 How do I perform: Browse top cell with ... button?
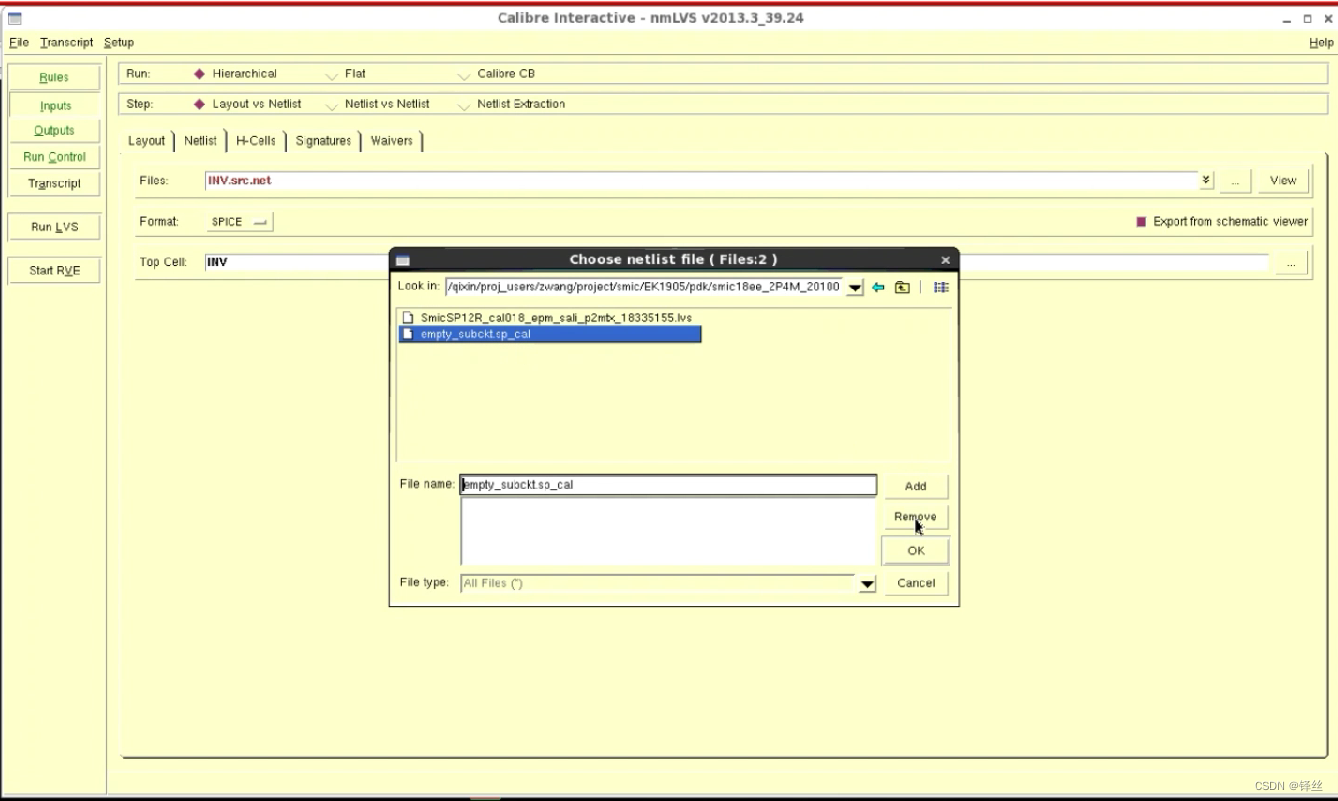pos(1292,263)
